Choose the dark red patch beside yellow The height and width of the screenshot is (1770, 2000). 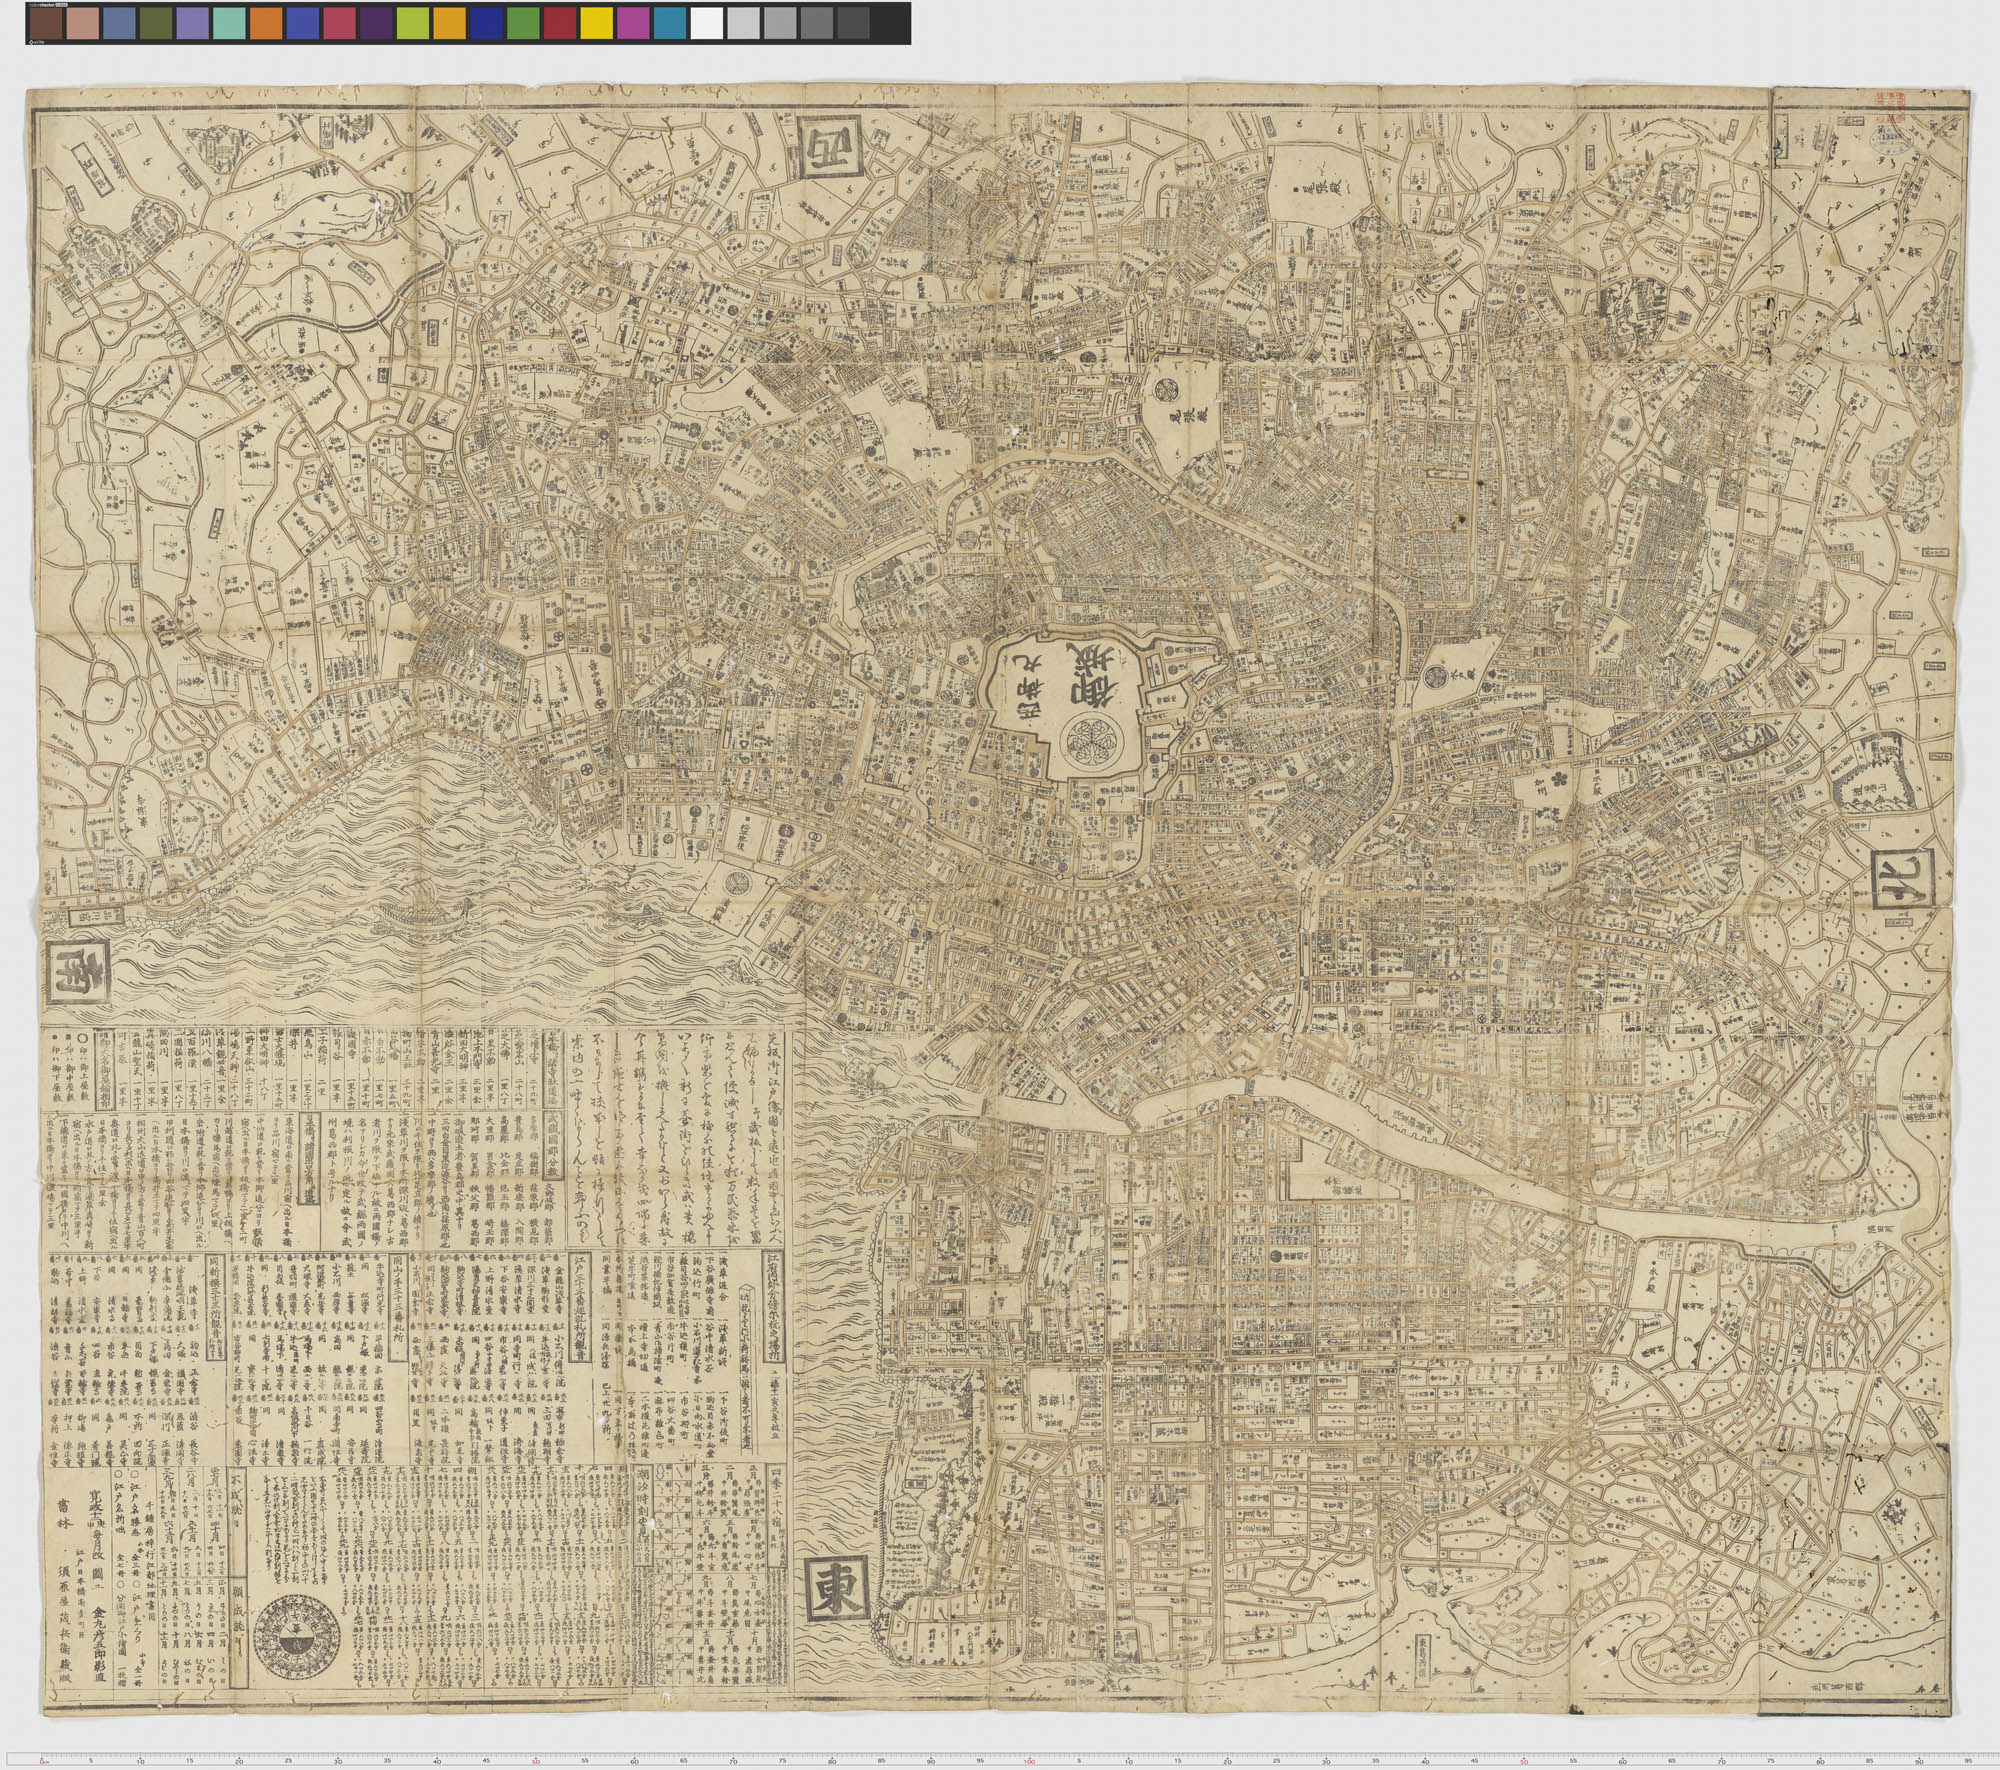point(561,24)
